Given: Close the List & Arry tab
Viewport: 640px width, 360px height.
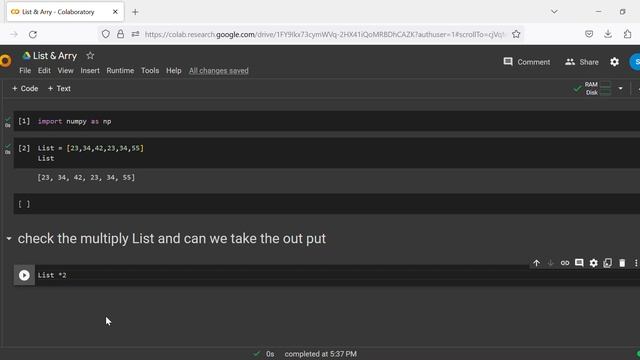Looking at the screenshot, I should (115, 12).
